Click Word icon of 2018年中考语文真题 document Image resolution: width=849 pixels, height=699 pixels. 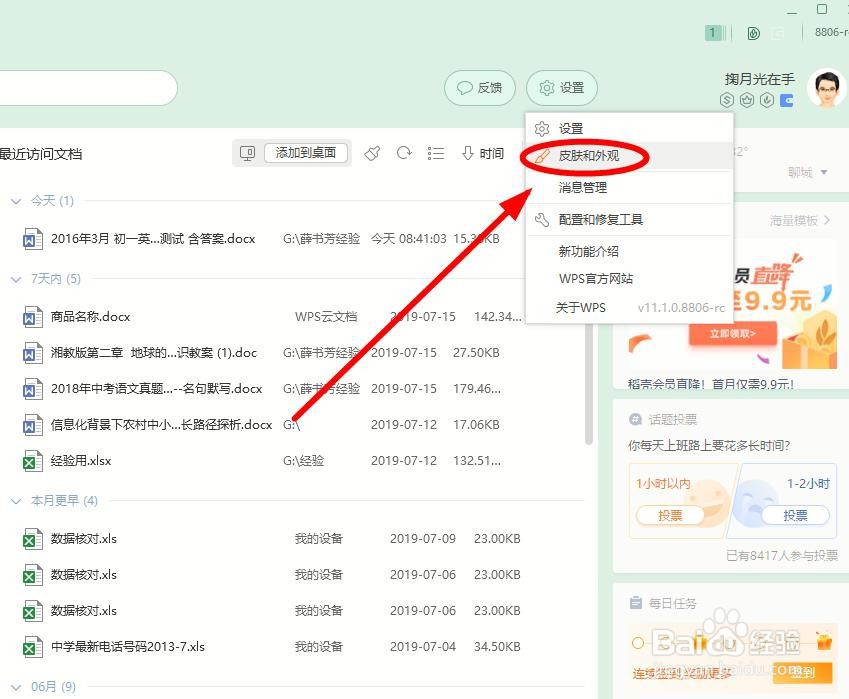click(32, 389)
